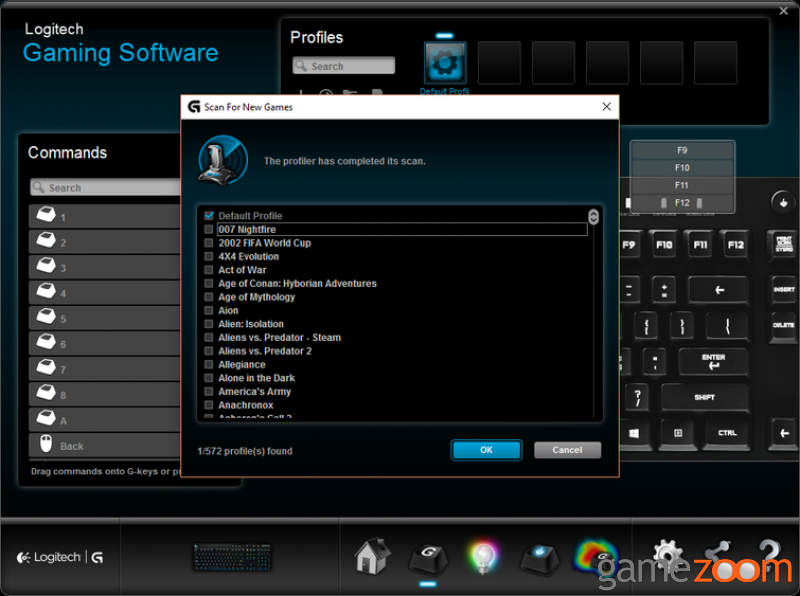The width and height of the screenshot is (800, 596).
Task: Click the scroll arrows atop the games list
Action: [593, 217]
